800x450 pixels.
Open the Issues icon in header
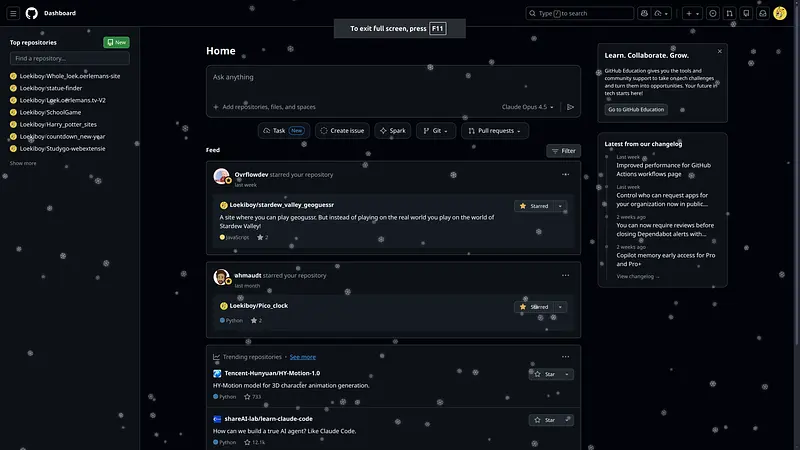click(x=713, y=13)
